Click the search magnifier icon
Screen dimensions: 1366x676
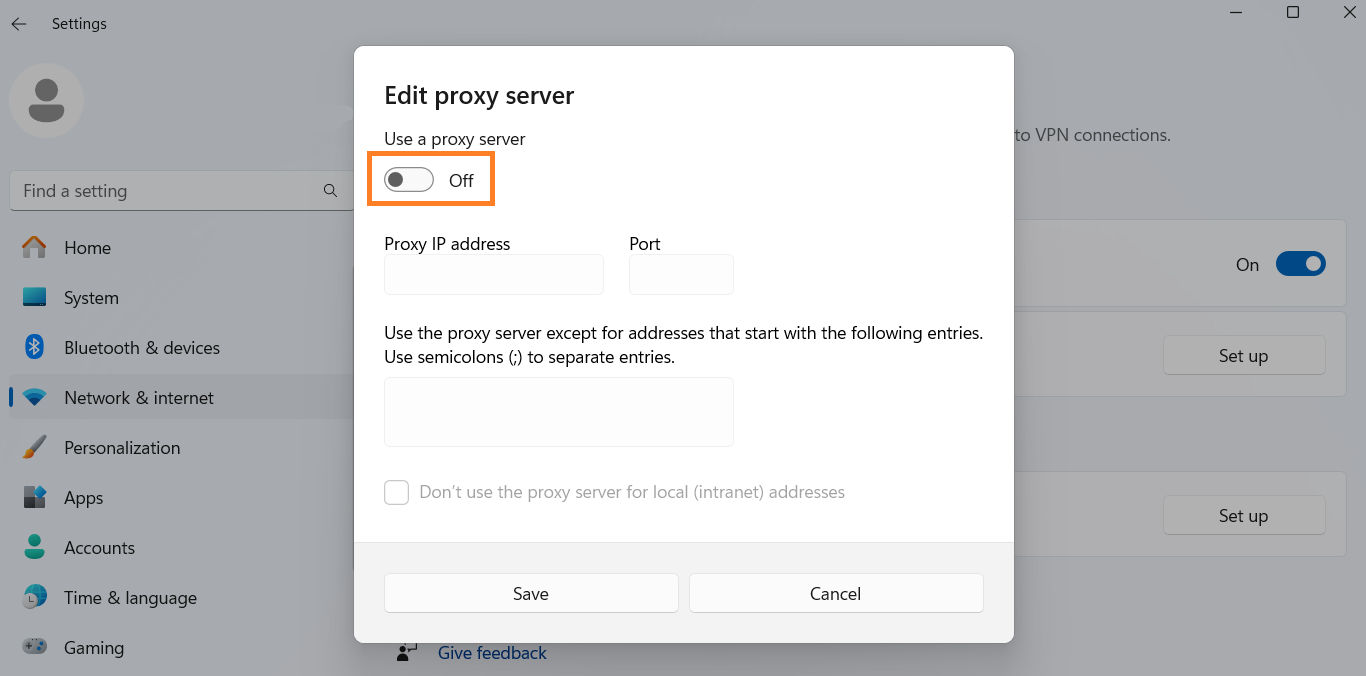point(330,190)
